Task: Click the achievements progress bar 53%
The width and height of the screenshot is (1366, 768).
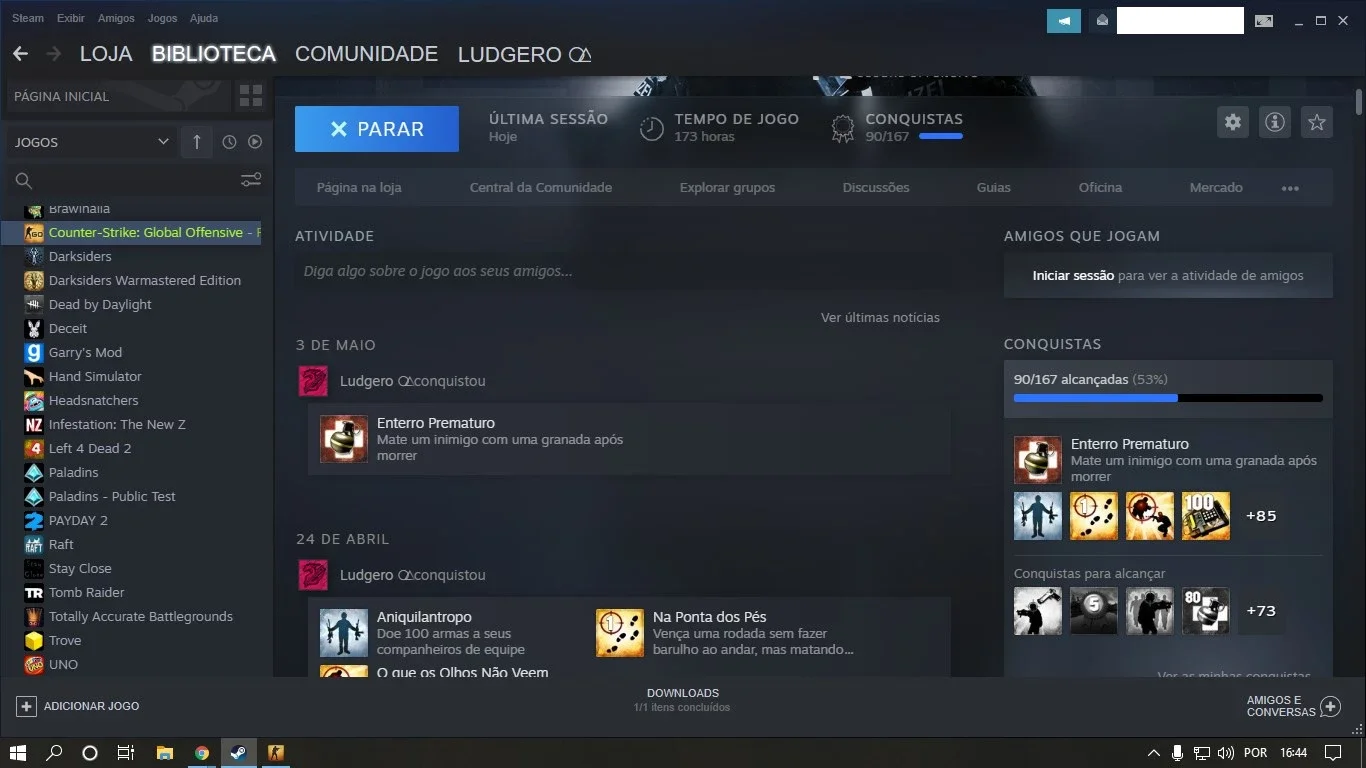Action: (1168, 398)
